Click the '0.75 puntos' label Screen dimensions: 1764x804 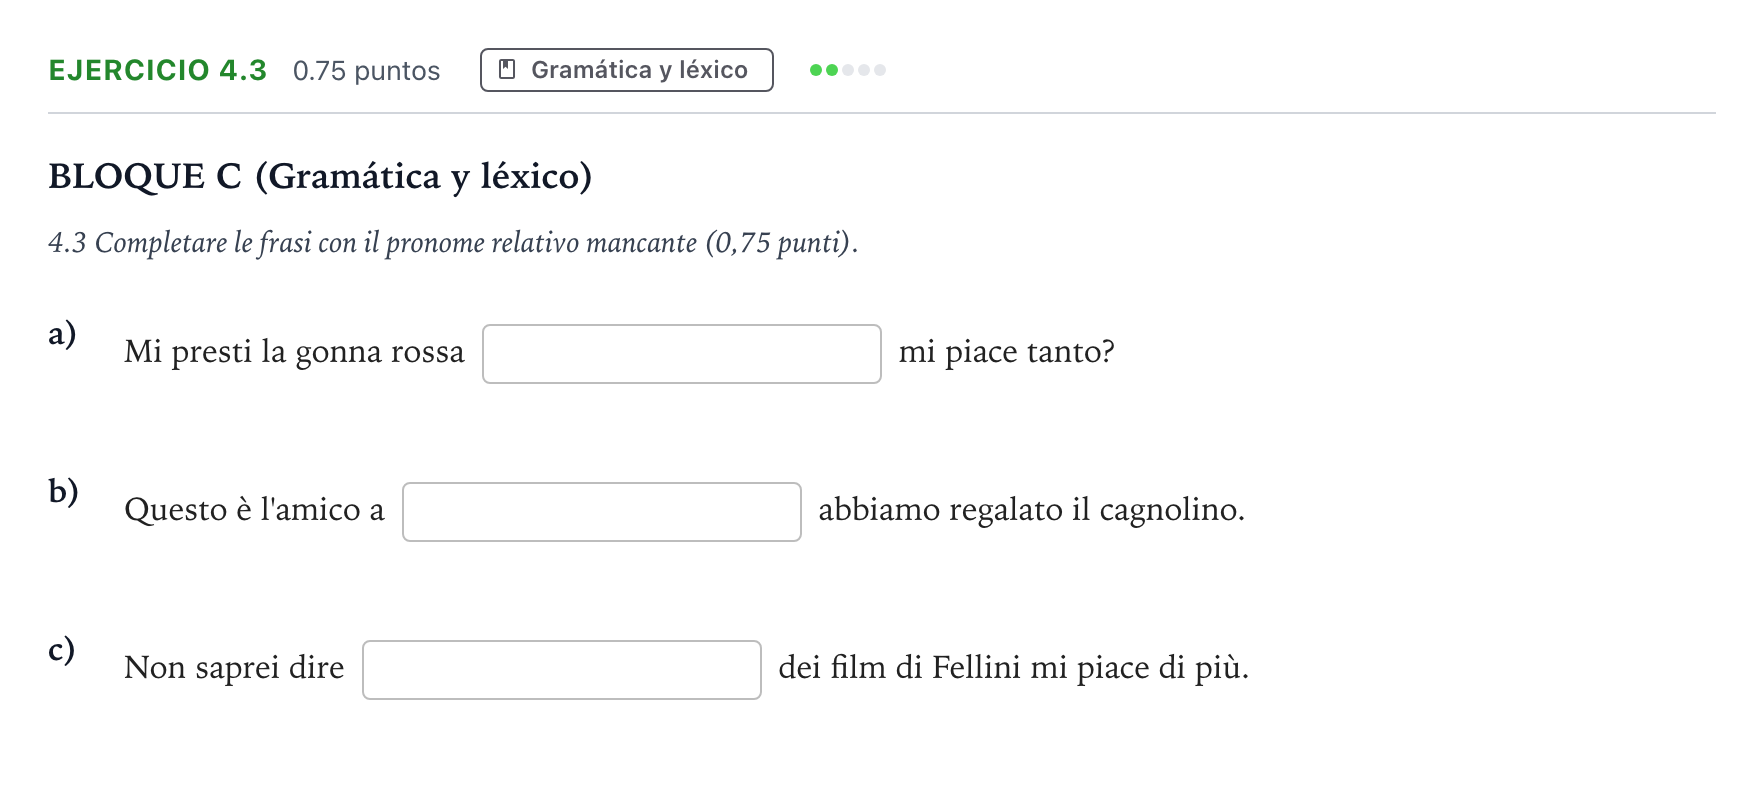pyautogui.click(x=366, y=71)
